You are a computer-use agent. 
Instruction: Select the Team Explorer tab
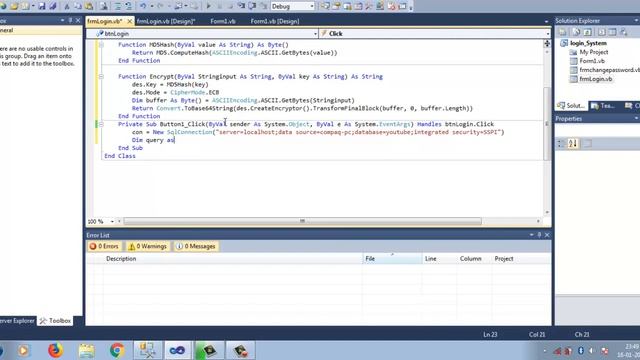[603, 106]
